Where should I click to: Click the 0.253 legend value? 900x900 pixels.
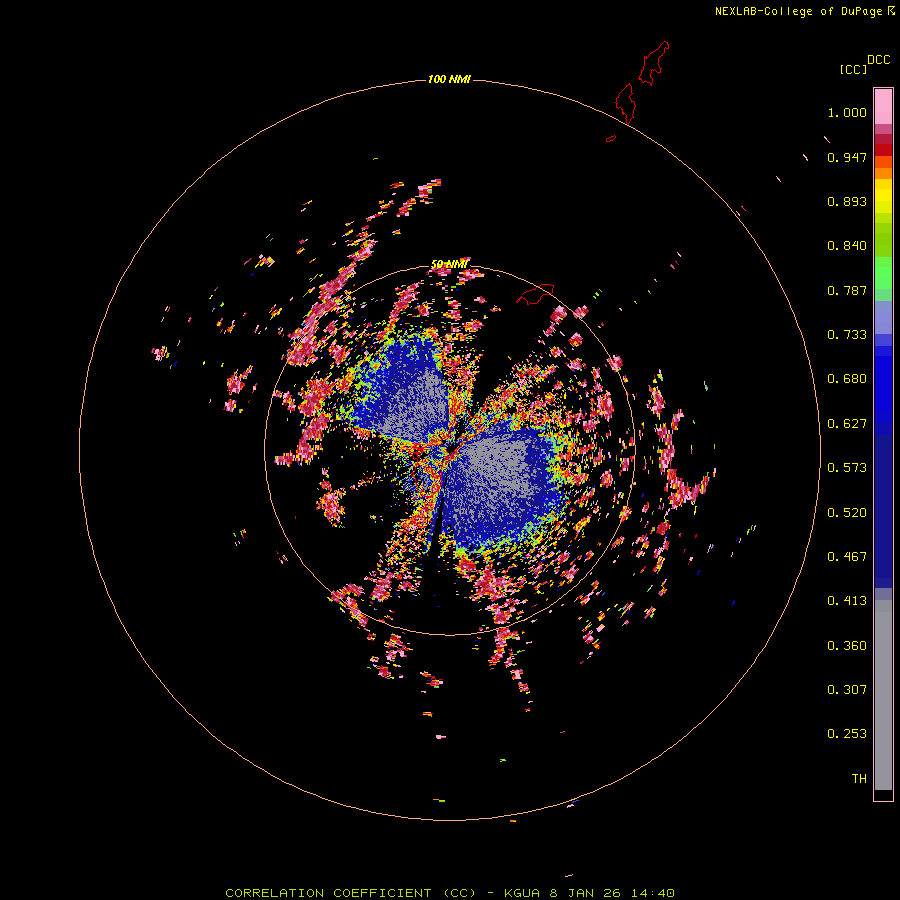[847, 734]
